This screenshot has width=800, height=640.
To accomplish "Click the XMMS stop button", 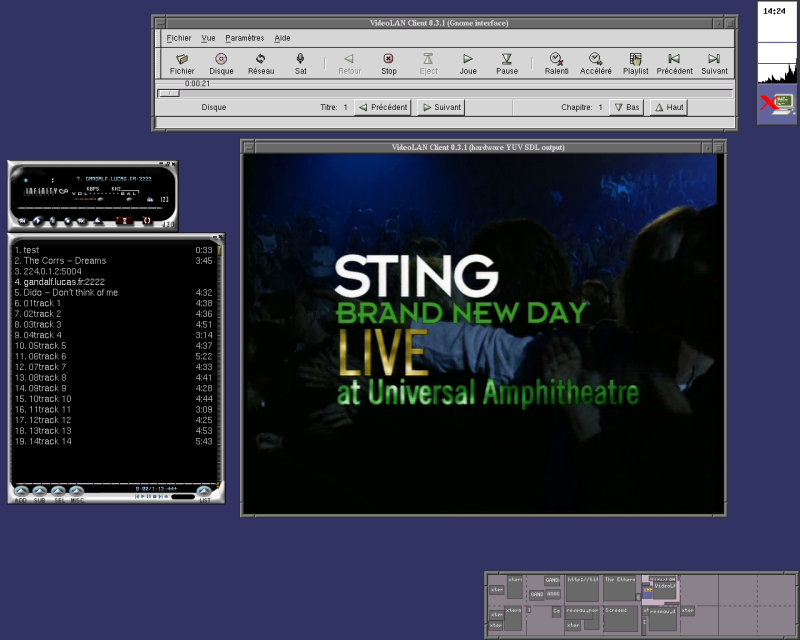I will [67, 220].
